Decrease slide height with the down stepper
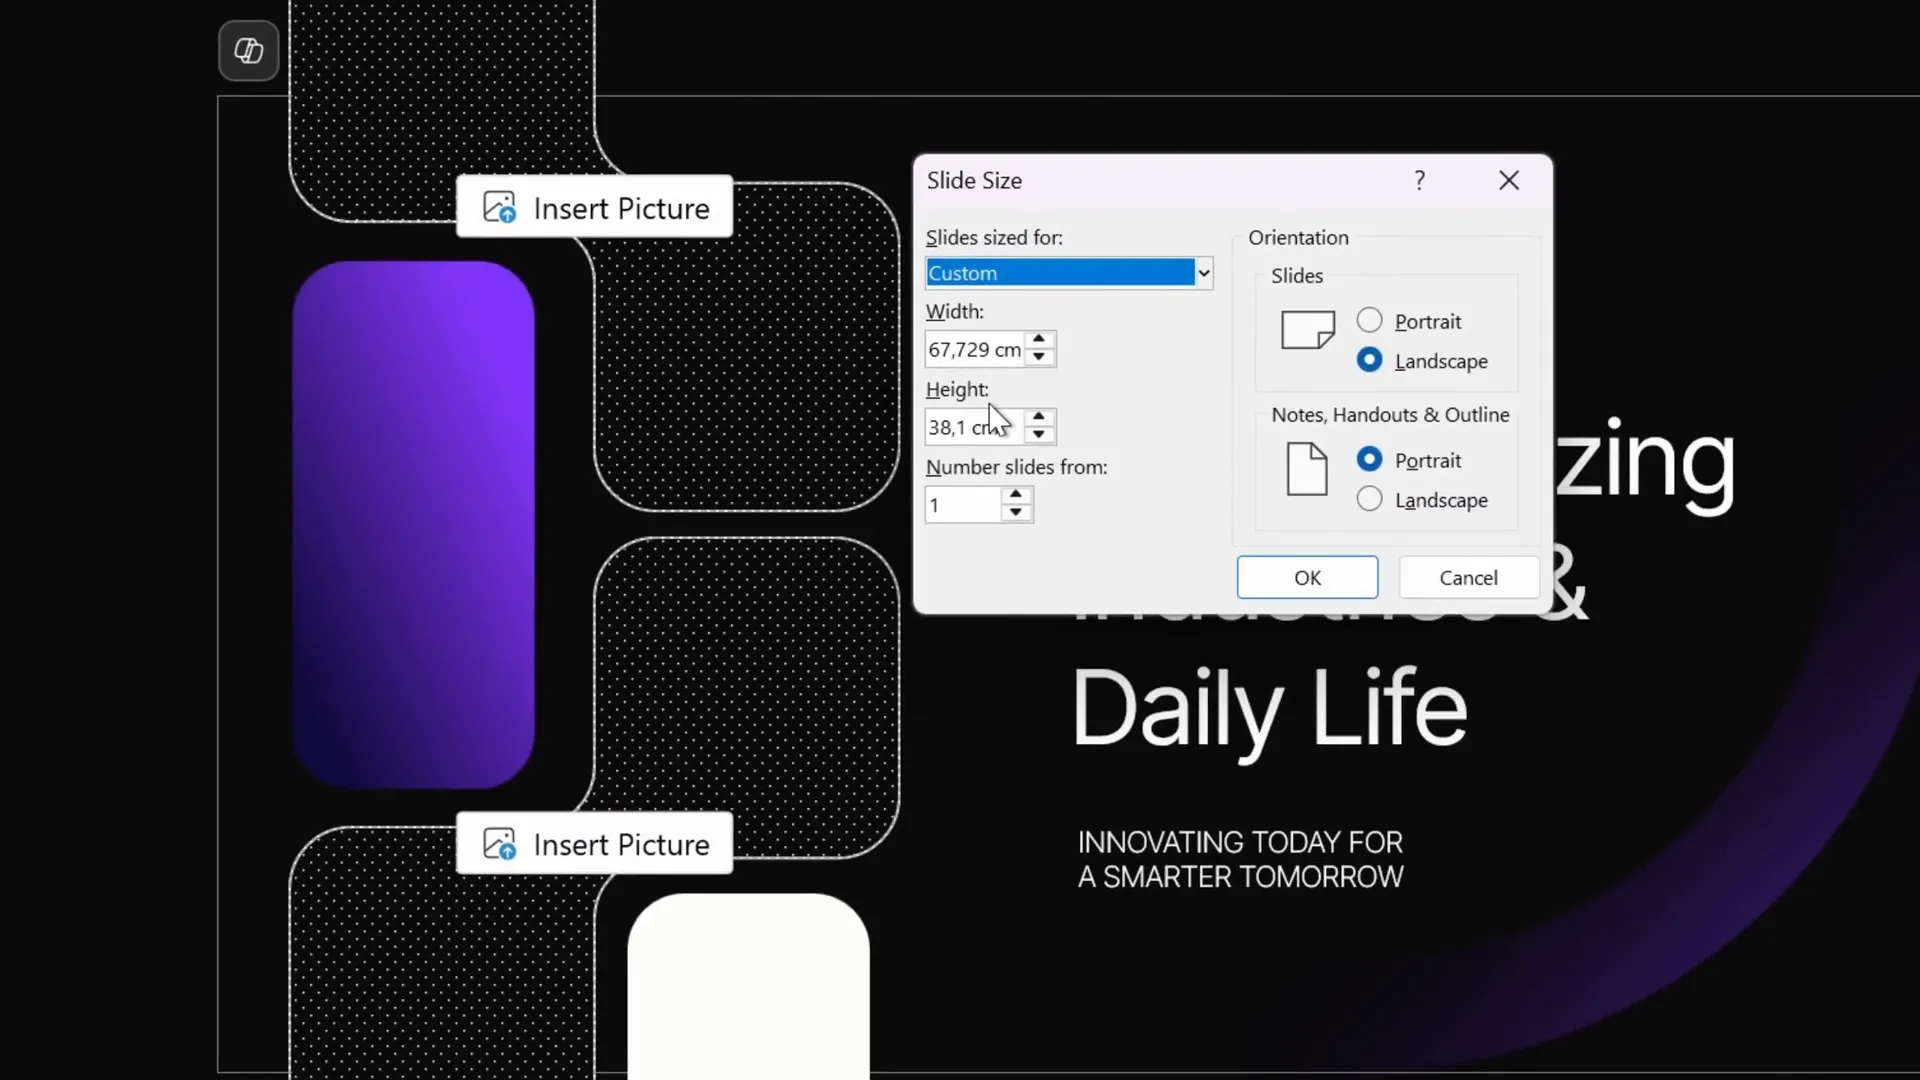Screen dimensions: 1920x1080 click(1040, 435)
